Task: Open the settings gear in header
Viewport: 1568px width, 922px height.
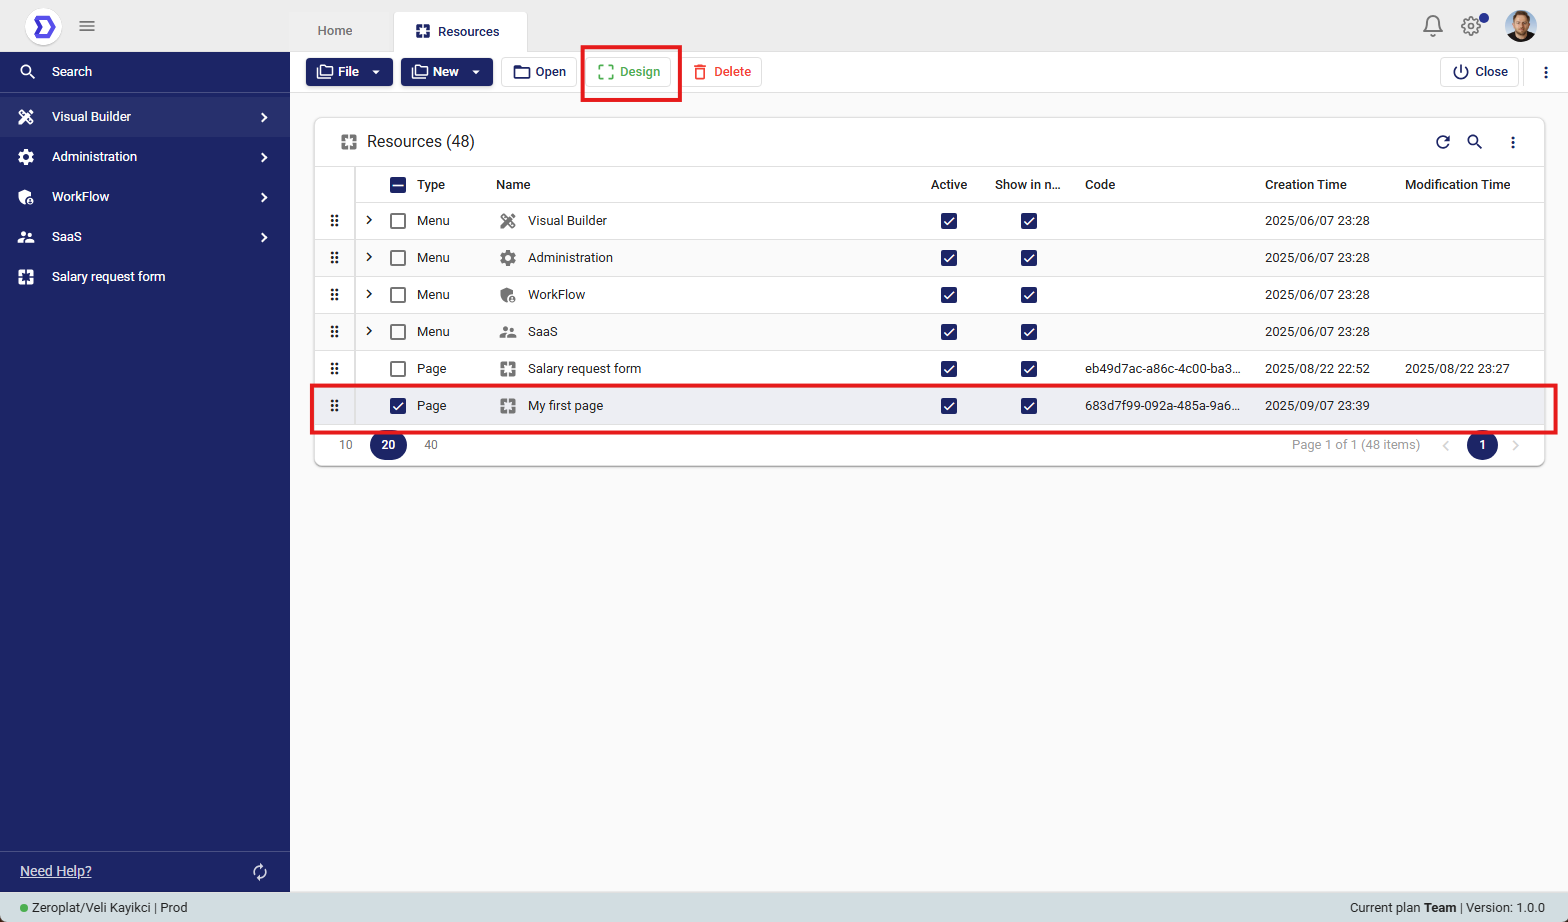Action: coord(1471,26)
